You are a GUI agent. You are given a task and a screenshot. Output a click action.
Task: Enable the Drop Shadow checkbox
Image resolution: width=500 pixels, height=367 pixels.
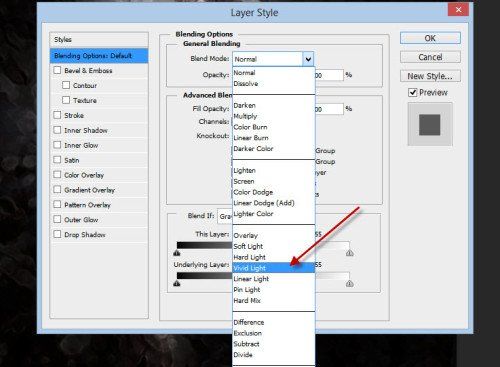pos(57,234)
